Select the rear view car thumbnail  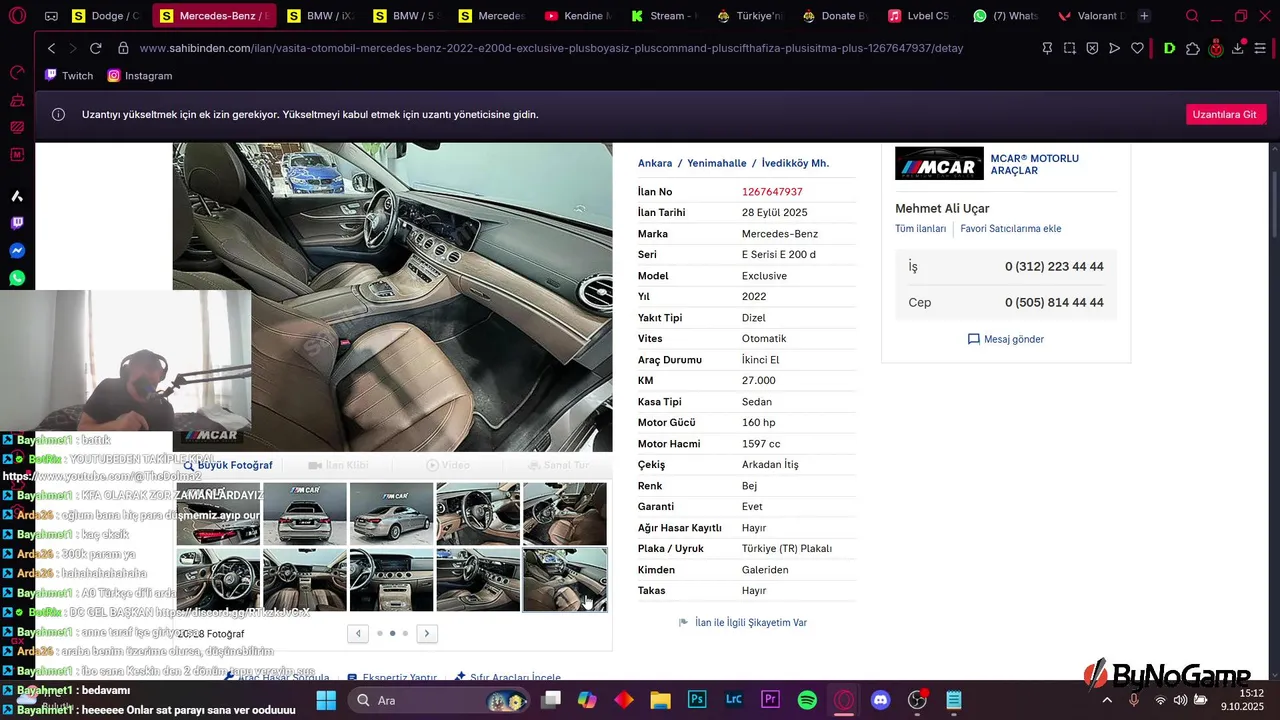coord(305,514)
